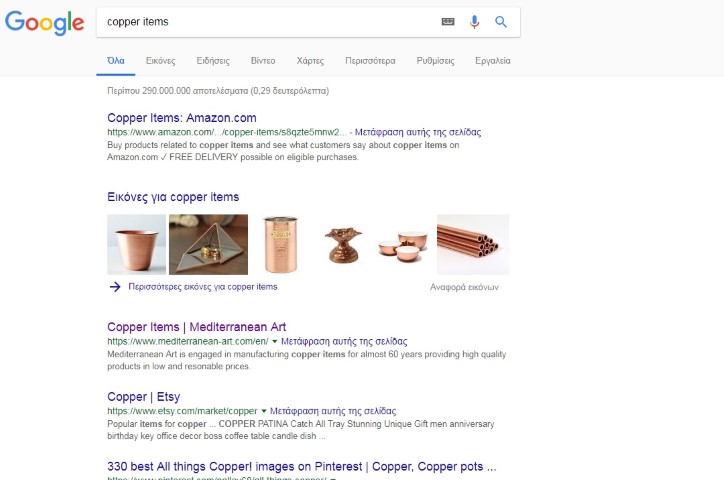Viewport: 724px width, 480px height.
Task: Open Copper Items: Amazon.com result
Action: coord(182,118)
